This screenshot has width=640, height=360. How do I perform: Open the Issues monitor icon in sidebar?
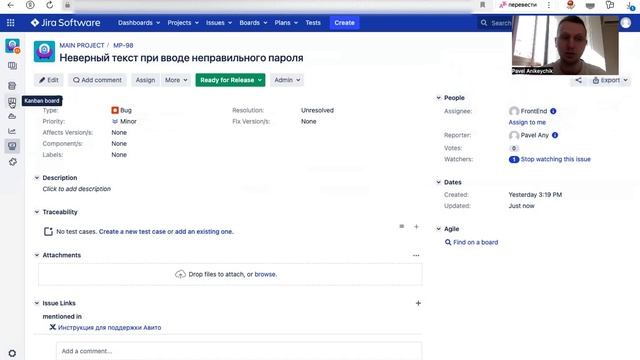click(x=12, y=146)
